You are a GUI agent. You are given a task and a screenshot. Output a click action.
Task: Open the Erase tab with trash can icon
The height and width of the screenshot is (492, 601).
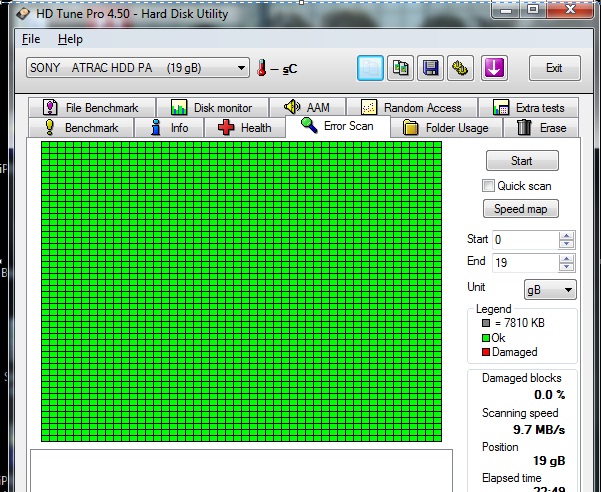pyautogui.click(x=541, y=128)
